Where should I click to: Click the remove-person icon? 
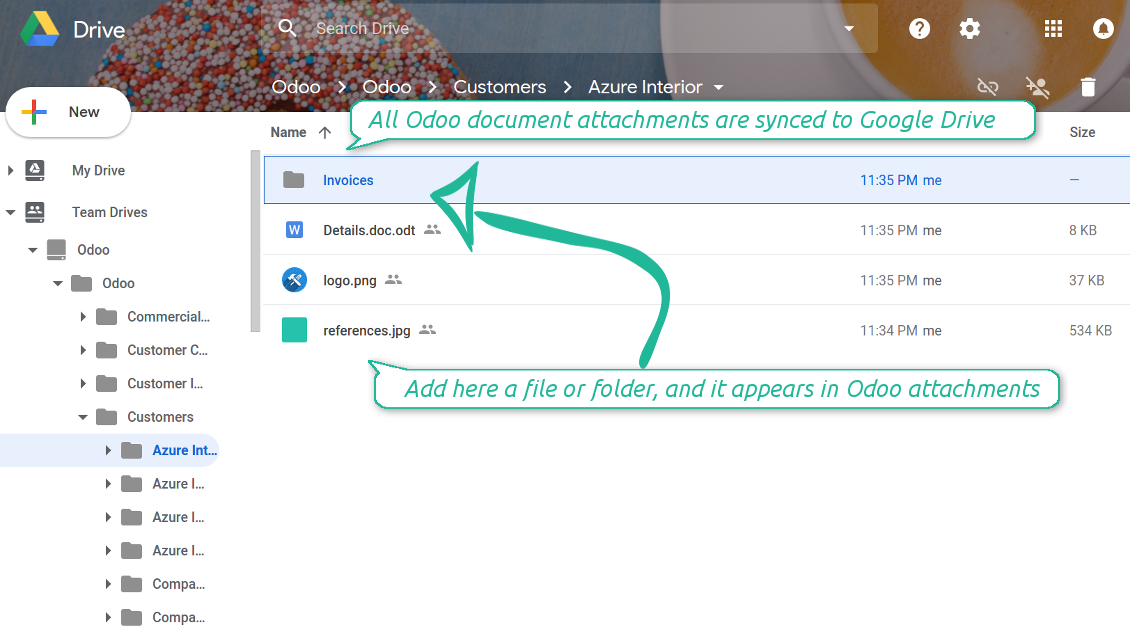click(x=1038, y=87)
